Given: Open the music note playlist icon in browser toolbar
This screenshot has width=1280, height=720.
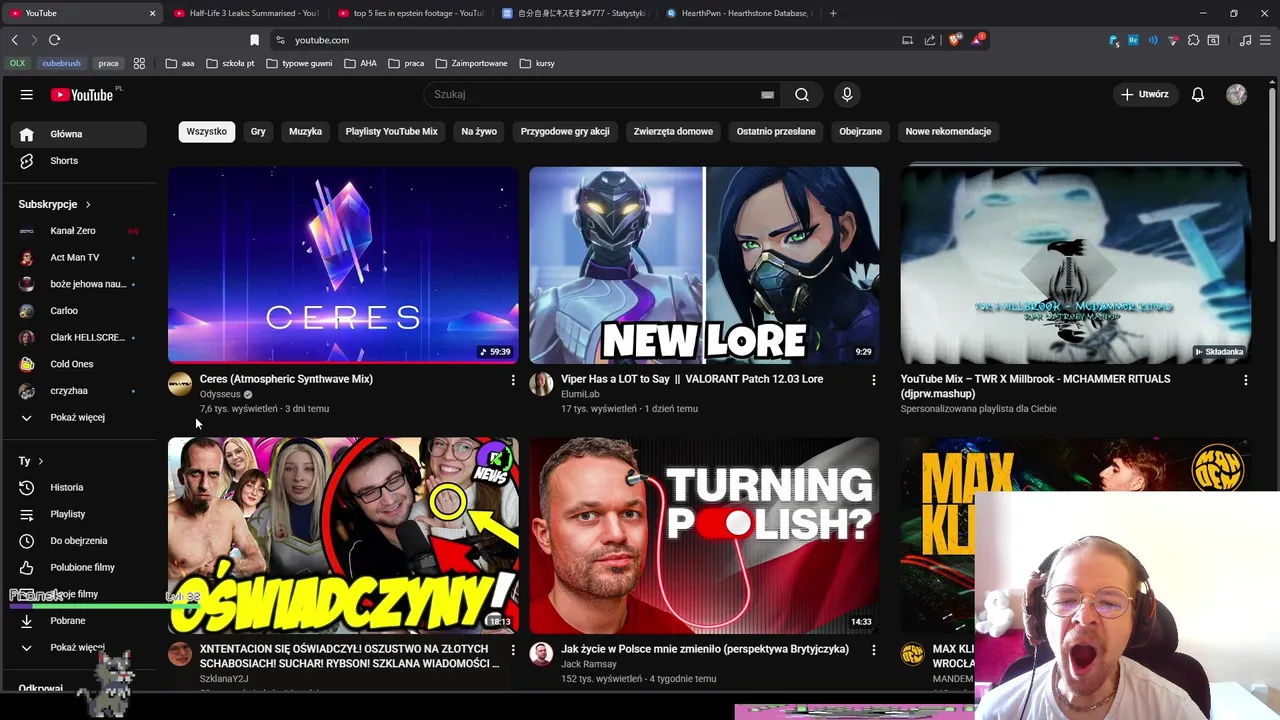Looking at the screenshot, I should point(1245,40).
